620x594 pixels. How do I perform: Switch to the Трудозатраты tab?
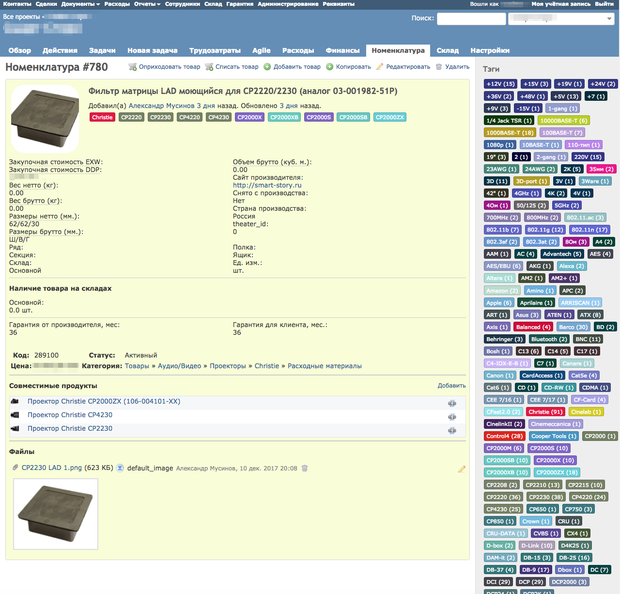tap(215, 50)
